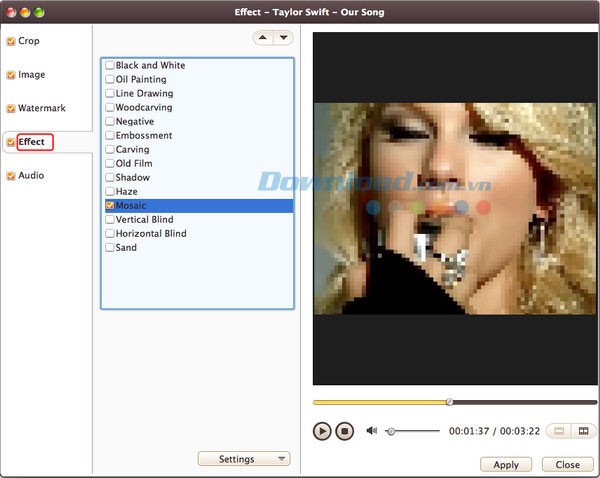This screenshot has width=600, height=478.
Task: Open the Settings dropdown menu
Action: (244, 459)
